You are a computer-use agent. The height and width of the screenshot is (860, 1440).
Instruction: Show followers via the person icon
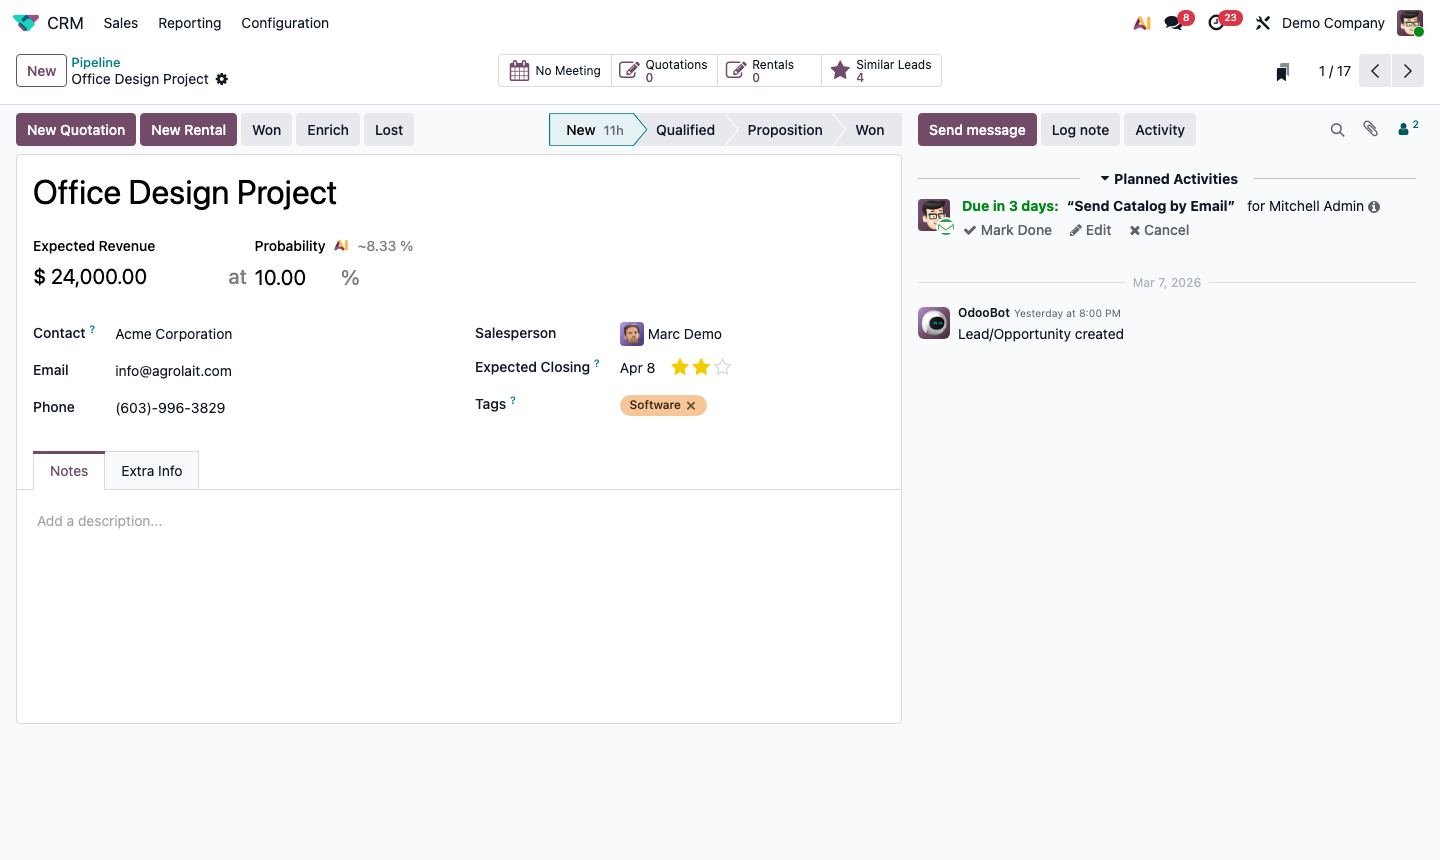(1406, 129)
